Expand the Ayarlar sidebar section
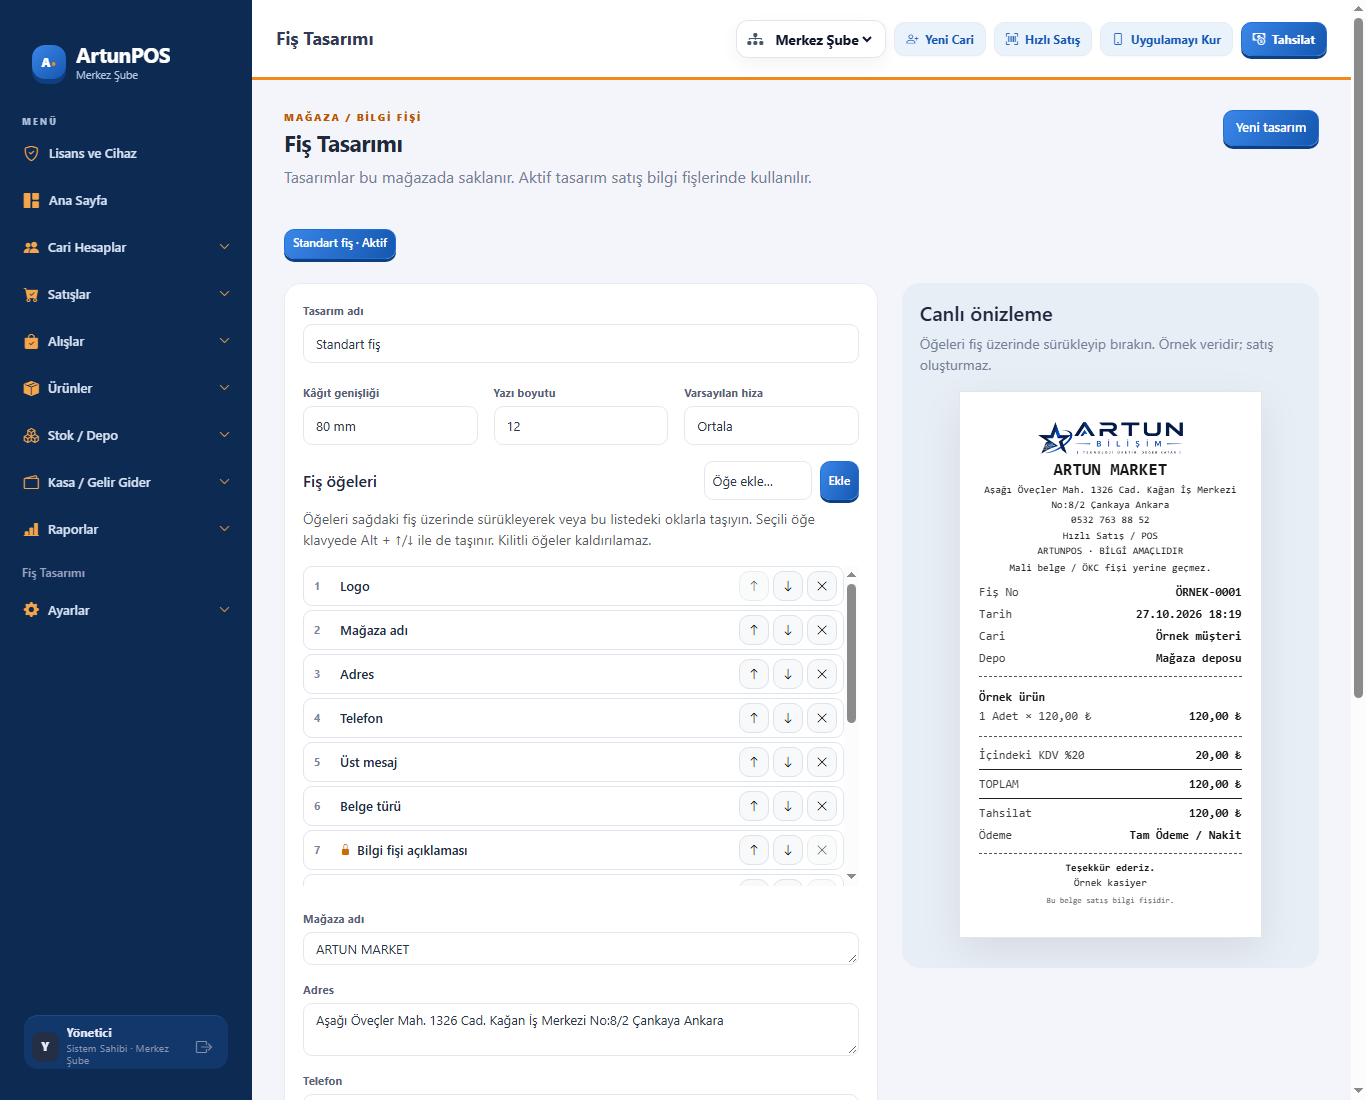The width and height of the screenshot is (1366, 1100). coord(126,610)
